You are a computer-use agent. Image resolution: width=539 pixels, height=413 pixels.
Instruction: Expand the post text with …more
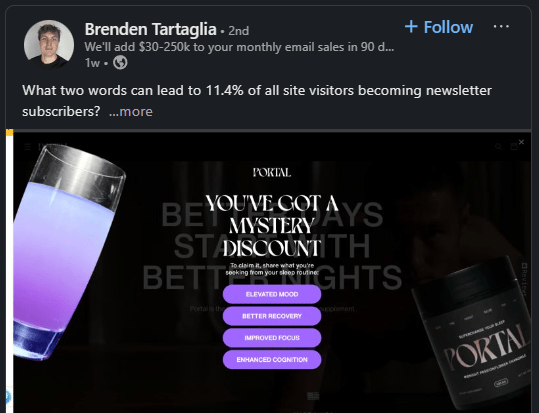pos(131,111)
